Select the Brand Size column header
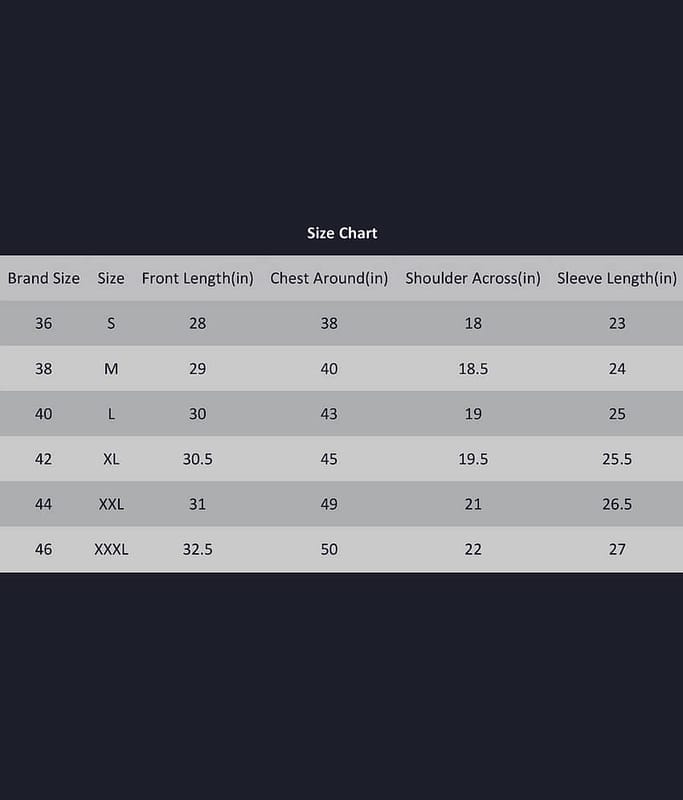 tap(44, 278)
